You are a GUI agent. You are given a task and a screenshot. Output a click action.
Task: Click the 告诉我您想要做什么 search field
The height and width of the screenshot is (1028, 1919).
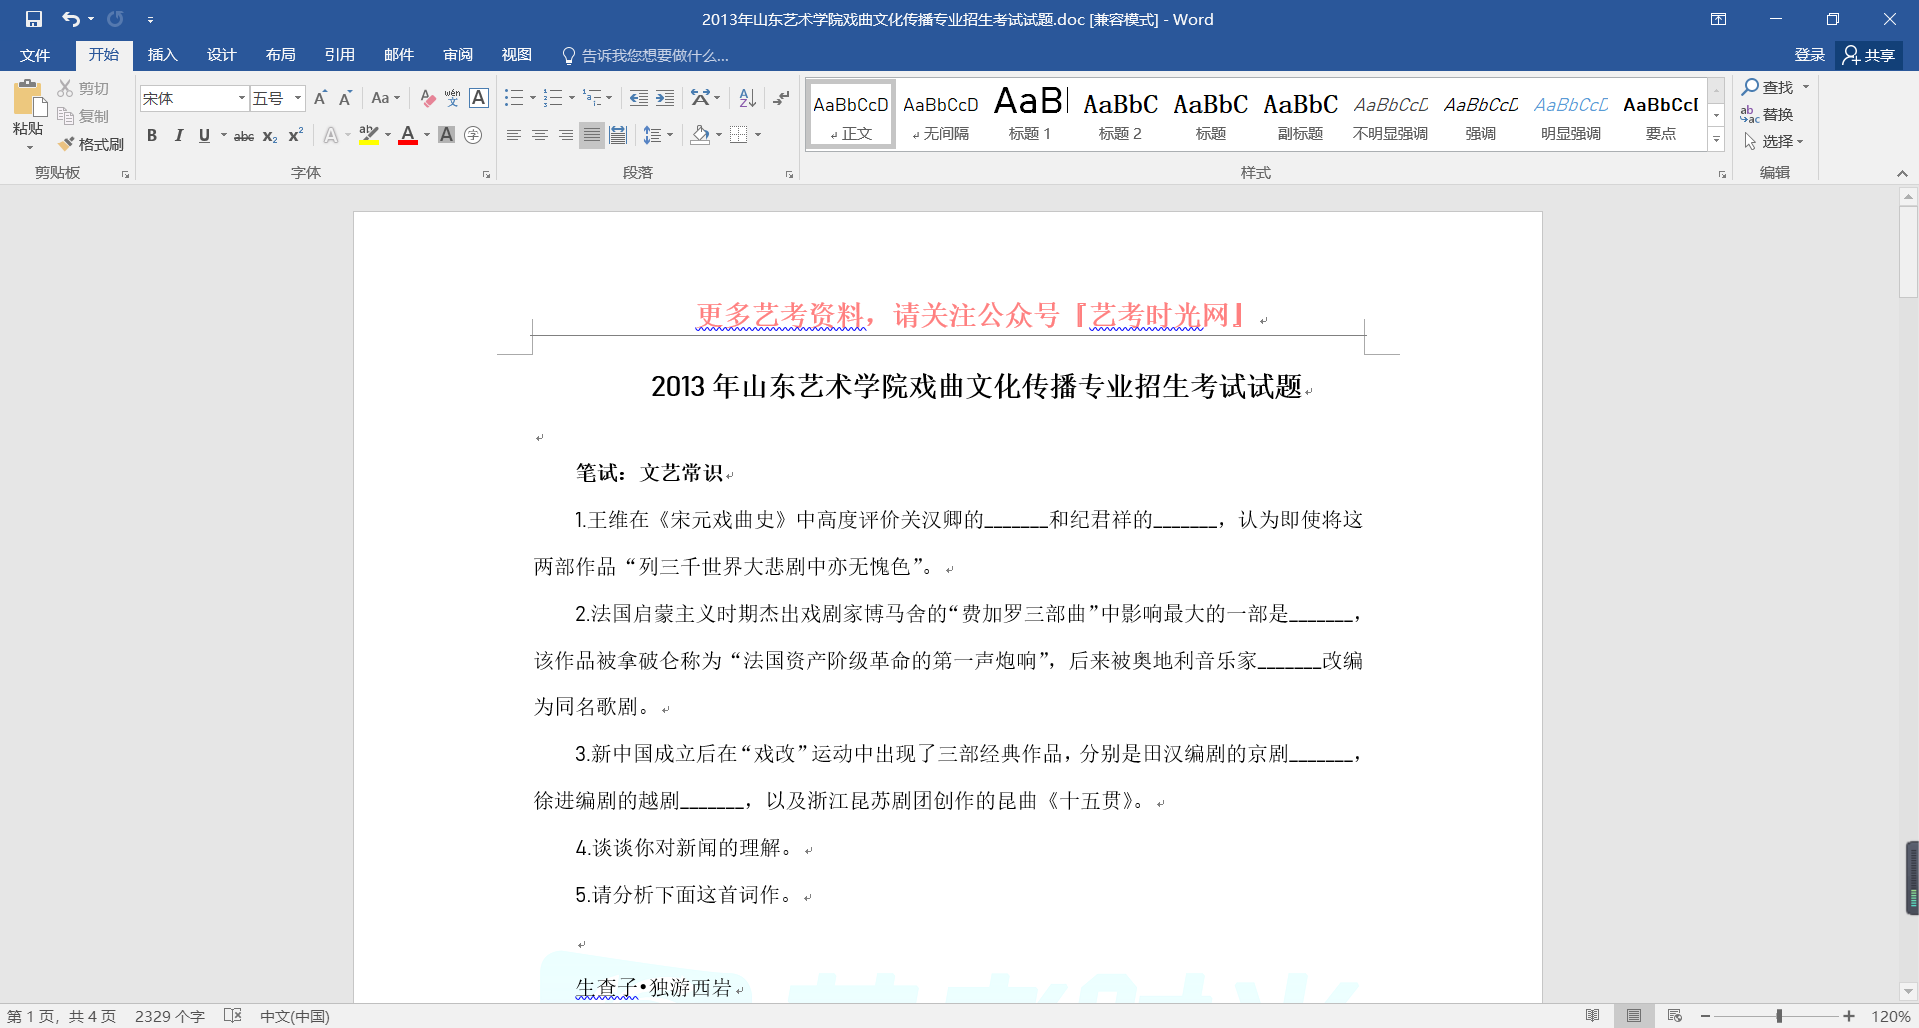[x=655, y=55]
